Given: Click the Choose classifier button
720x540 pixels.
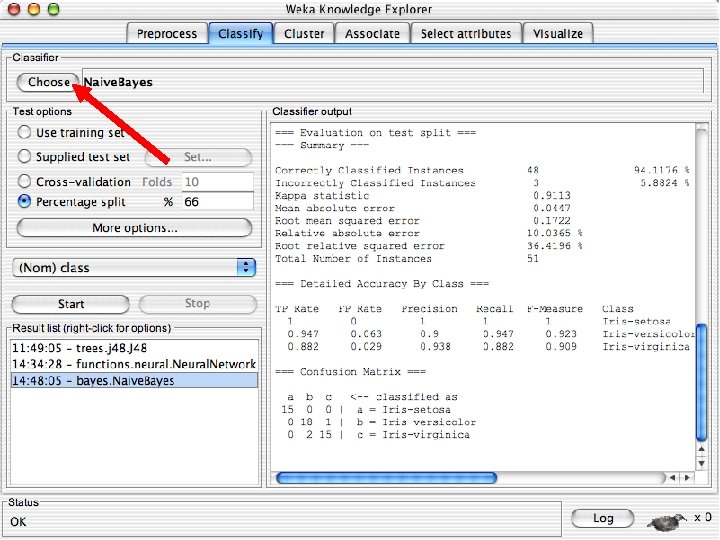Looking at the screenshot, I should pos(48,82).
